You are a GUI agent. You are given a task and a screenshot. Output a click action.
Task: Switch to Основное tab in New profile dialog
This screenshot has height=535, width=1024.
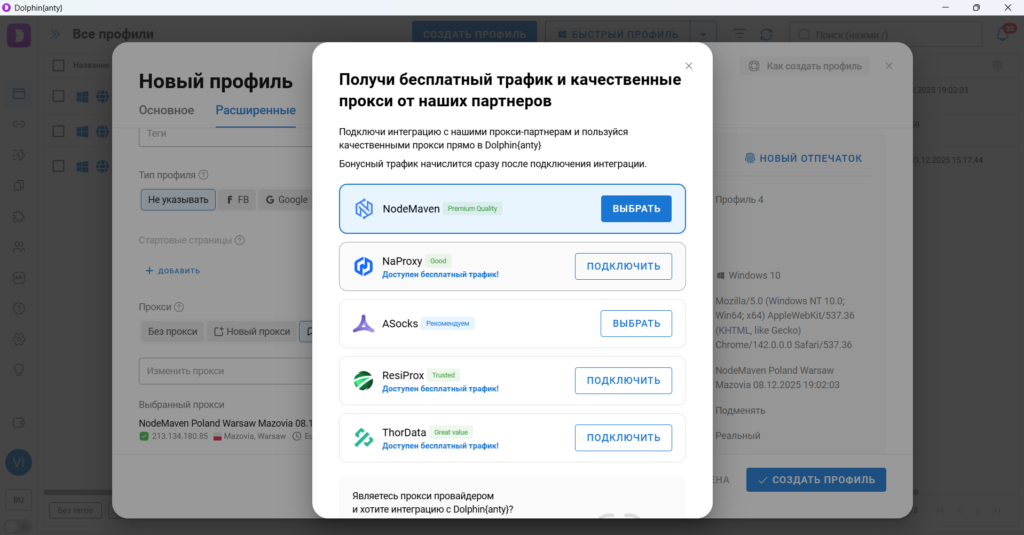tap(166, 110)
